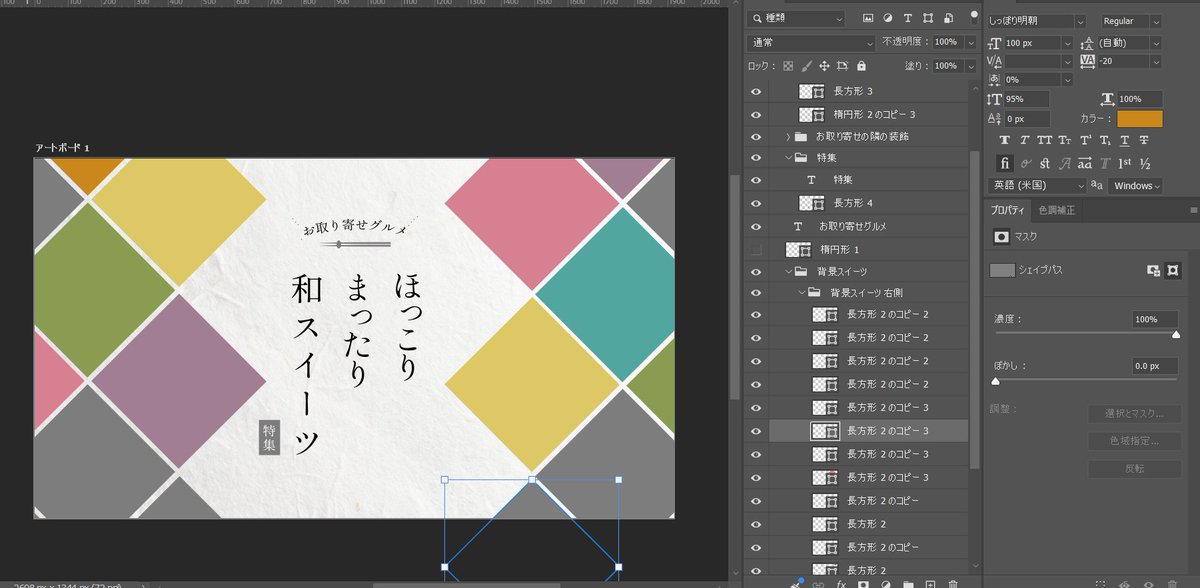This screenshot has width=1200, height=588.
Task: Select pixel mask add icon in Properties
Action: 1153,270
